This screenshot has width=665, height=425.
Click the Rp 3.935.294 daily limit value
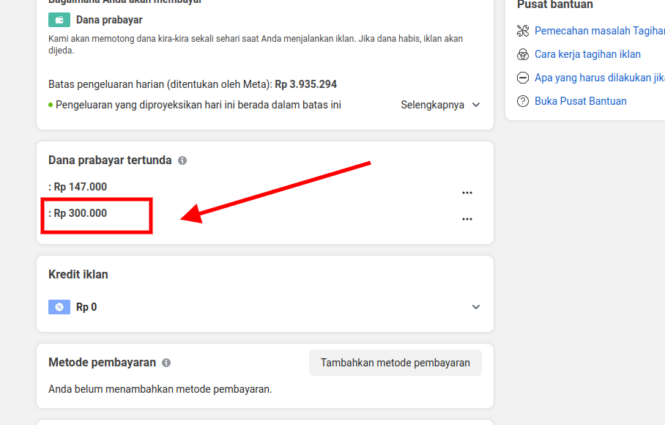306,84
